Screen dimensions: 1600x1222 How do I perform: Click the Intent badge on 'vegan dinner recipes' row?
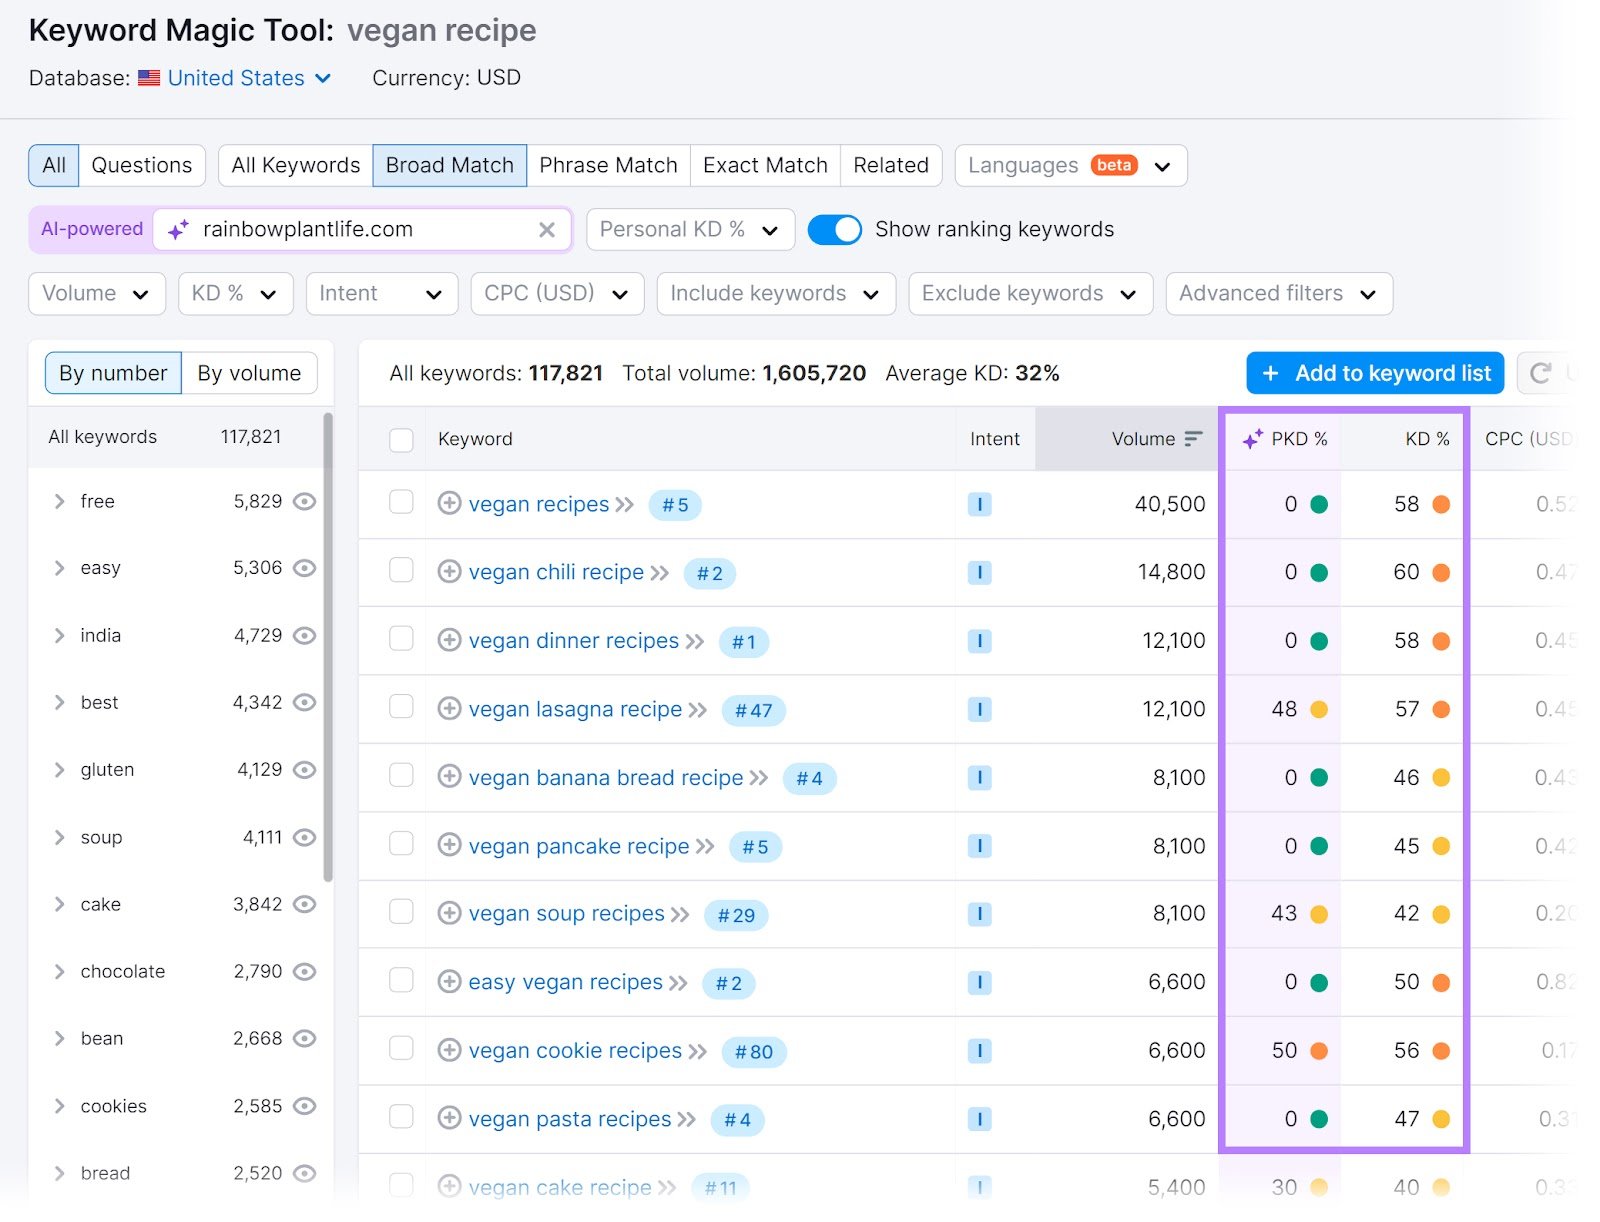click(x=979, y=641)
